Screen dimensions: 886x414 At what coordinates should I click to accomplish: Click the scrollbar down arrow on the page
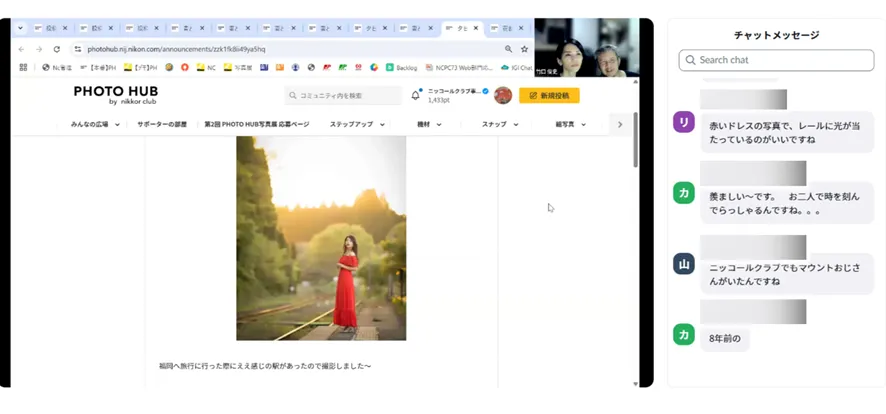click(635, 384)
